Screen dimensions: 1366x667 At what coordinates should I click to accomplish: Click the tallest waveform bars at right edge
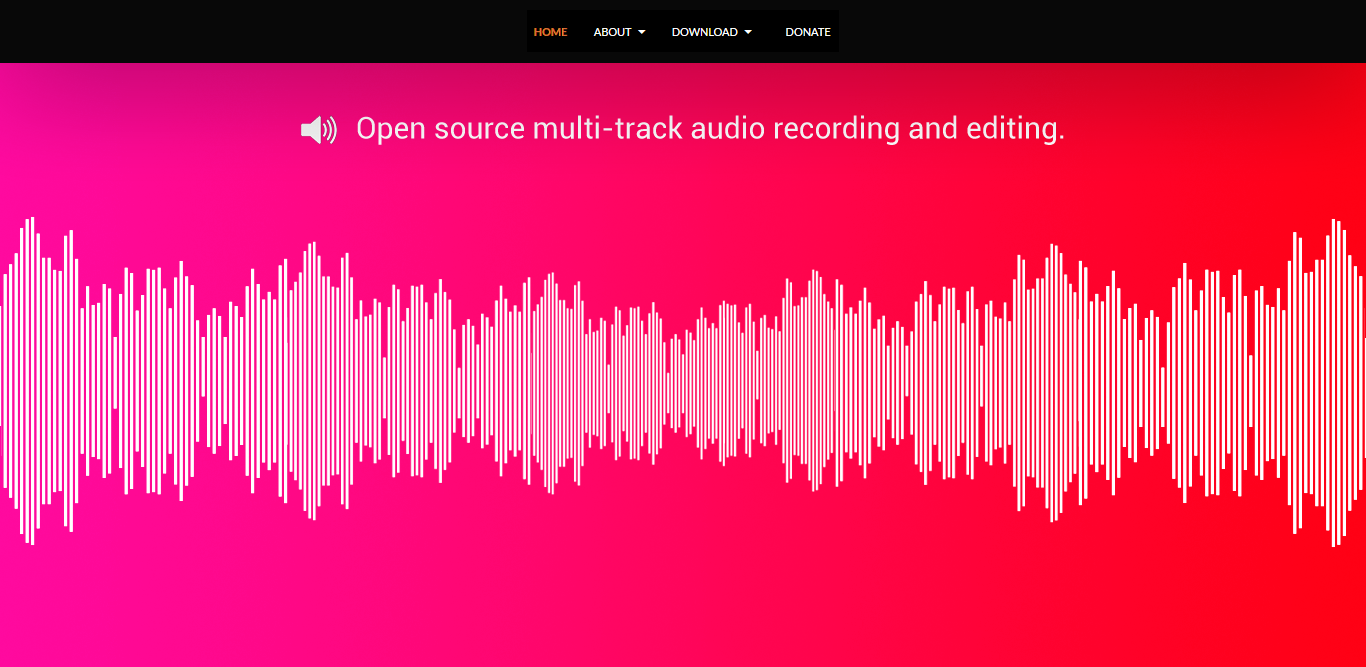1335,382
